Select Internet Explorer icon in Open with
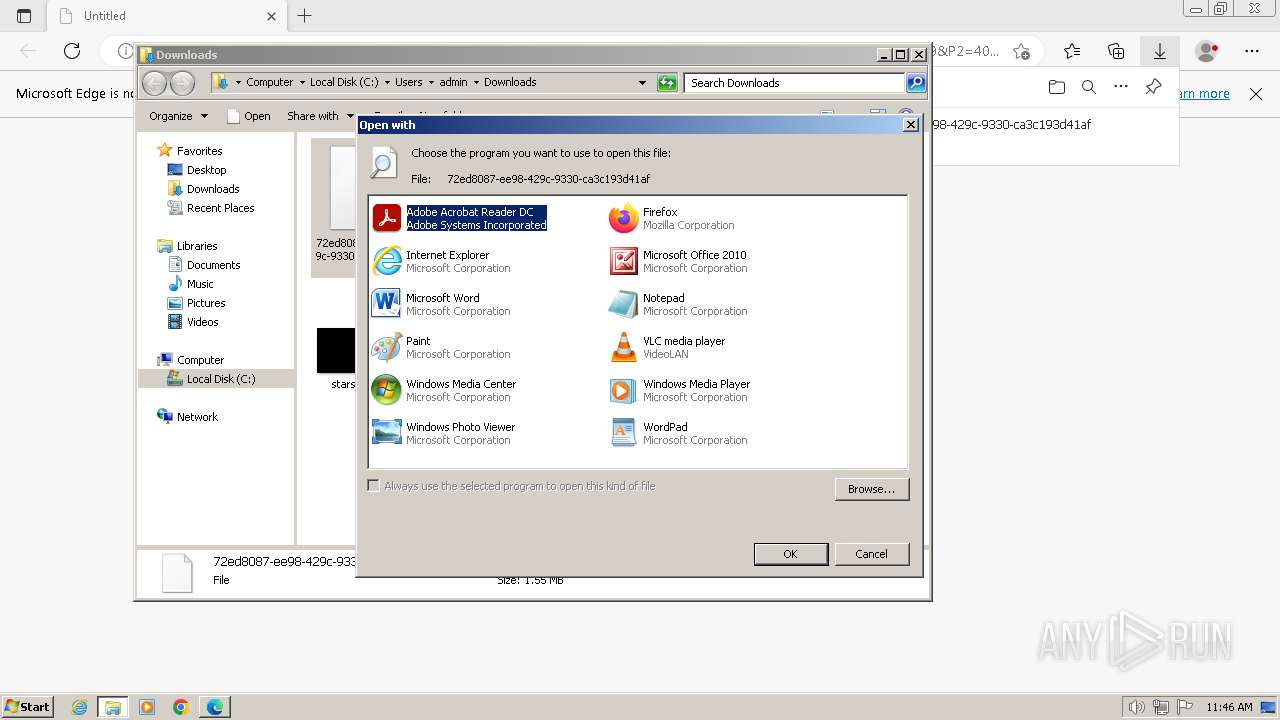 [x=386, y=261]
